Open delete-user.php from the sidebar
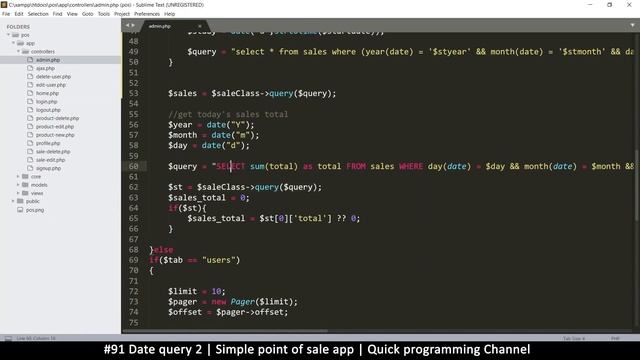Viewport: 640px width, 360px height. (53, 77)
